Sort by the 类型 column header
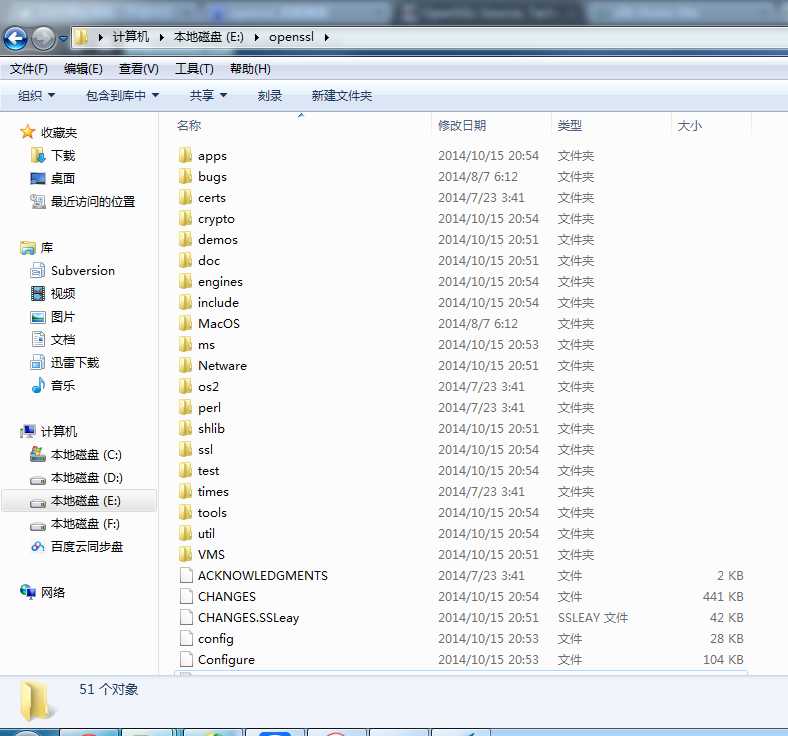788x736 pixels. click(x=570, y=126)
